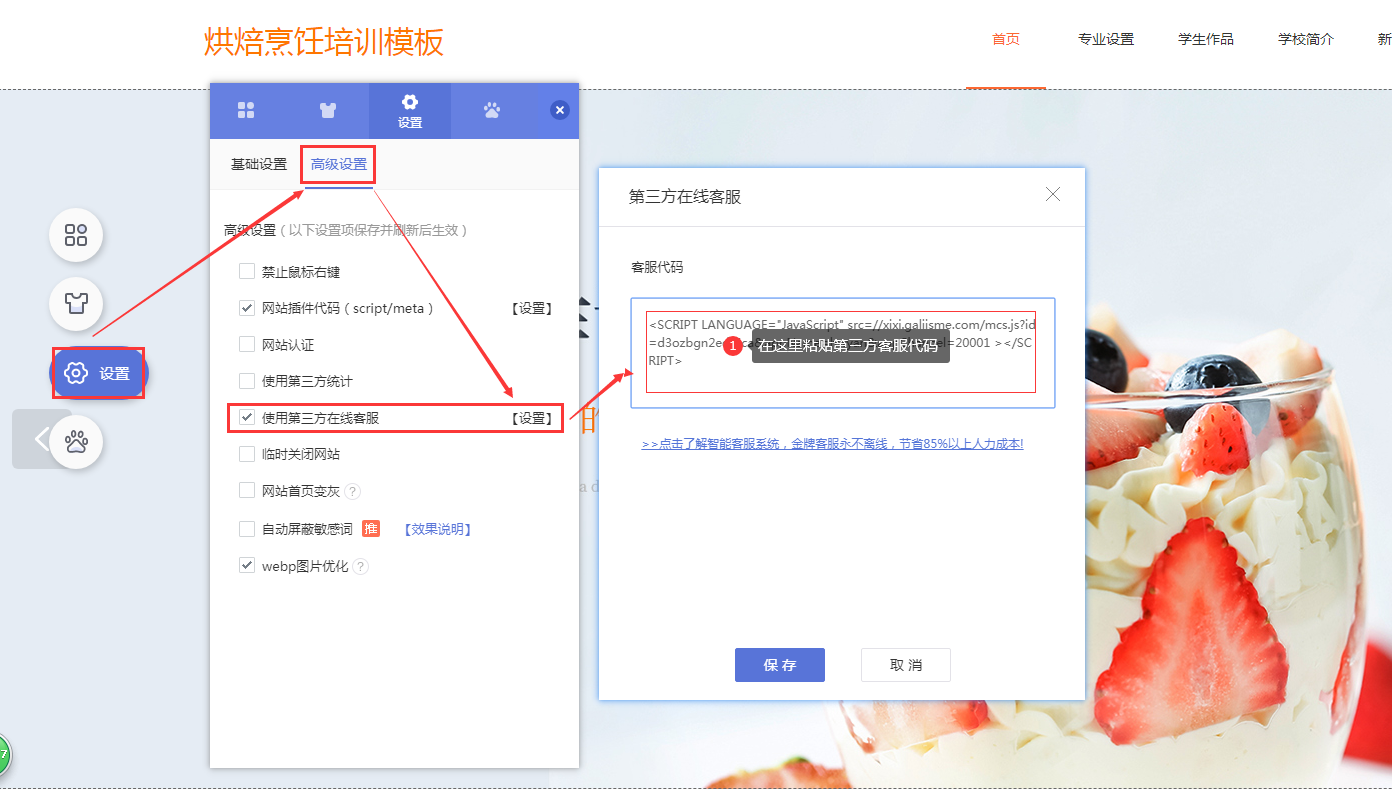
Task: Open 【设置】 for 使用第三方在线客服
Action: tap(531, 418)
